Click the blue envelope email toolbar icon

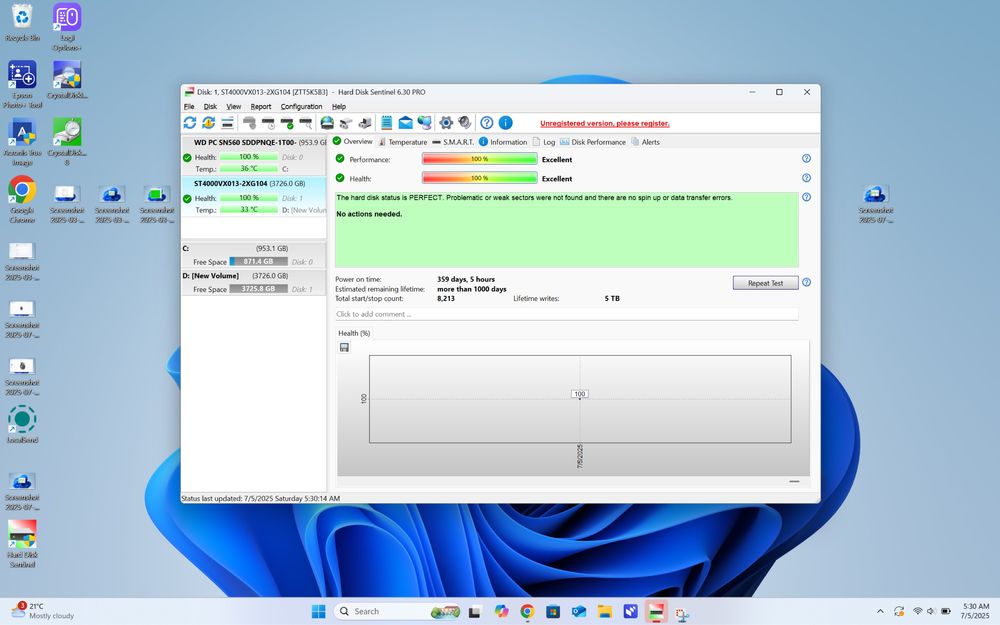click(x=406, y=122)
